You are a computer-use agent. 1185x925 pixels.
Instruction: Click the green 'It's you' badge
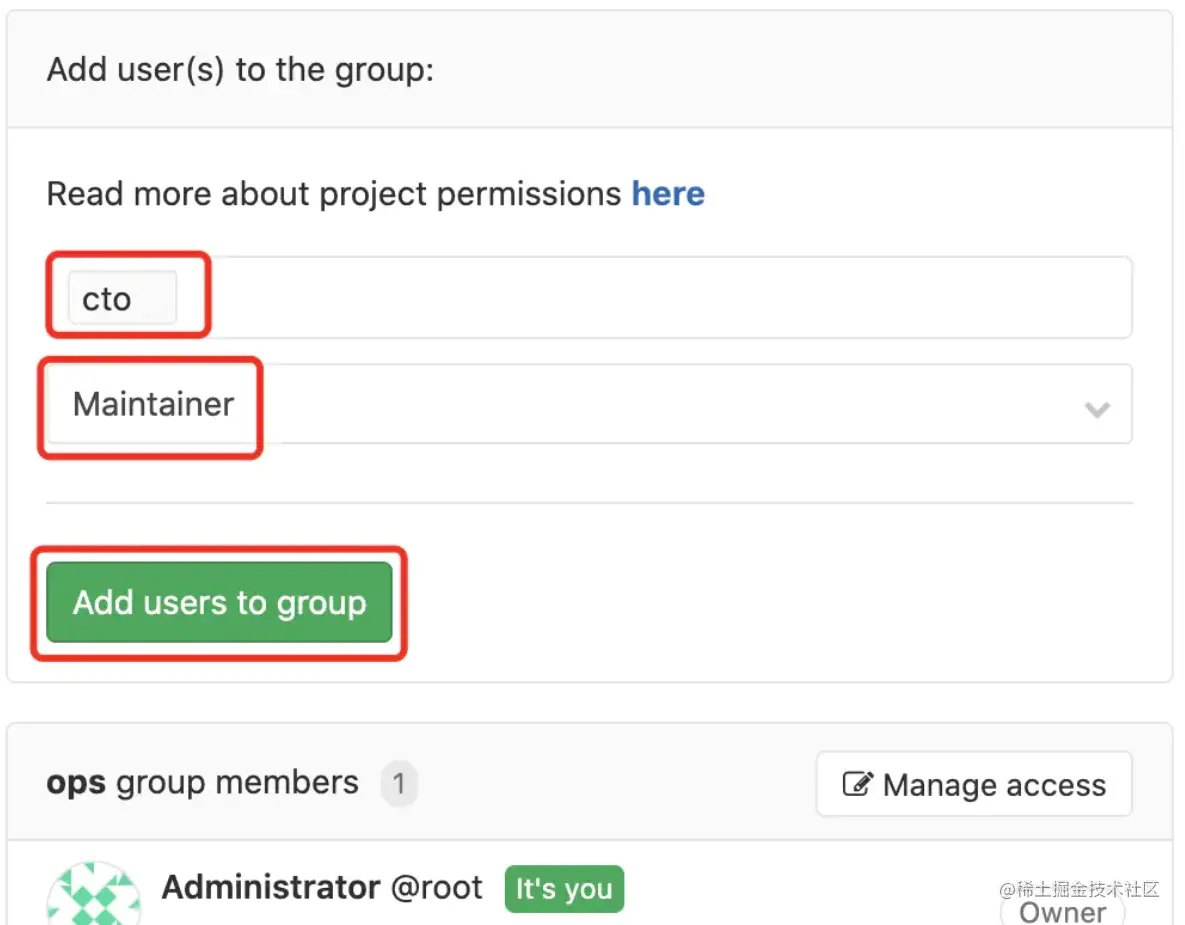point(564,889)
